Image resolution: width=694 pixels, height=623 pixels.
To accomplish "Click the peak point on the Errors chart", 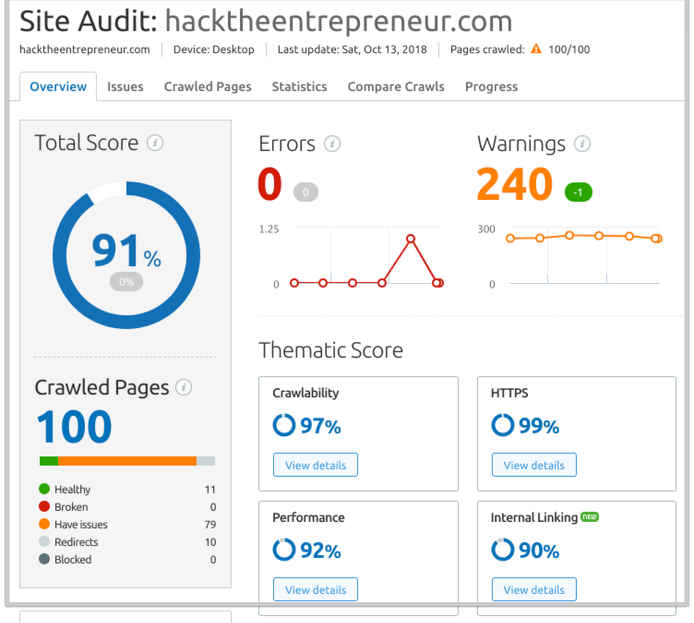I will pyautogui.click(x=411, y=239).
